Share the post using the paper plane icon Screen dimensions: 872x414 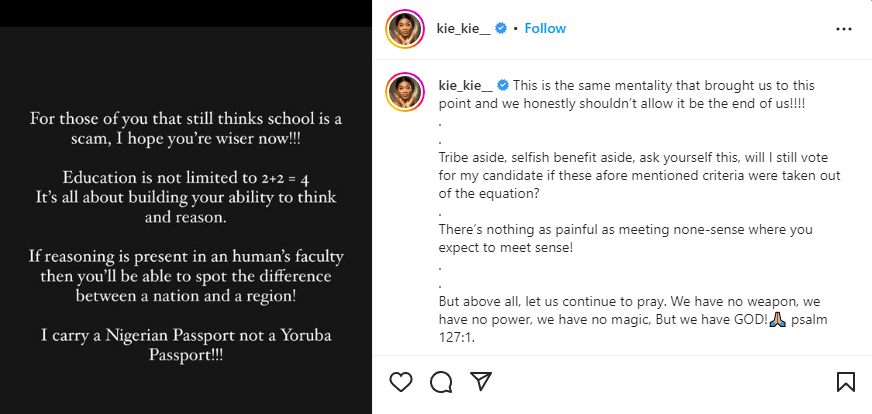[481, 382]
